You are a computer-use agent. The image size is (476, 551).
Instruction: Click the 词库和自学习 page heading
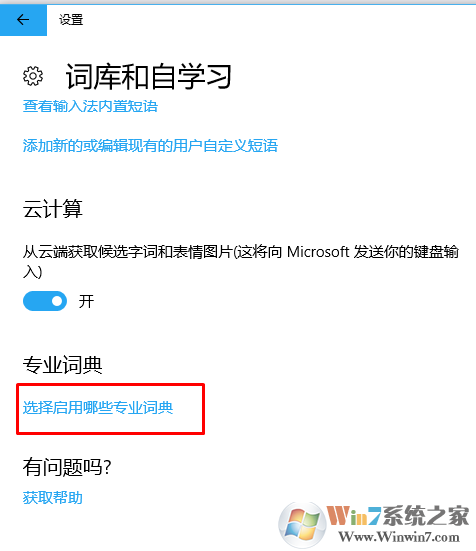click(x=149, y=76)
